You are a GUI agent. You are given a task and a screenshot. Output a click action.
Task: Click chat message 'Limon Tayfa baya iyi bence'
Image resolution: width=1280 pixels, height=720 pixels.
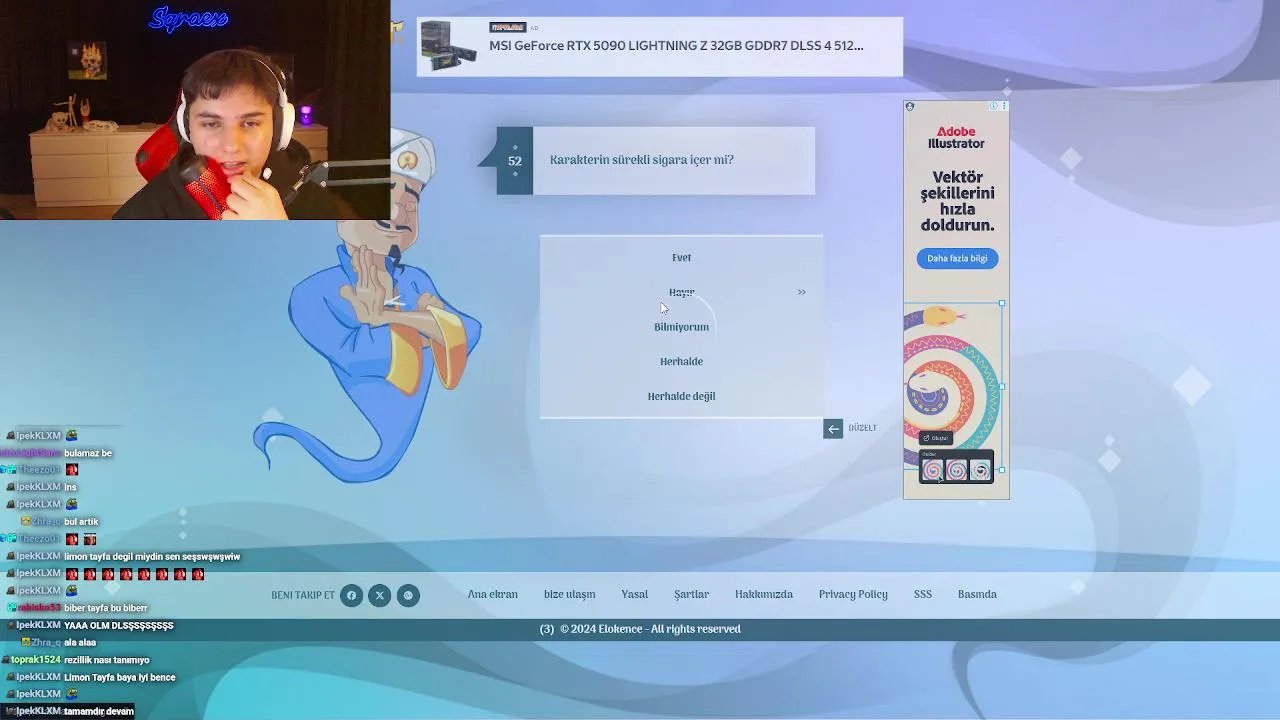point(120,677)
